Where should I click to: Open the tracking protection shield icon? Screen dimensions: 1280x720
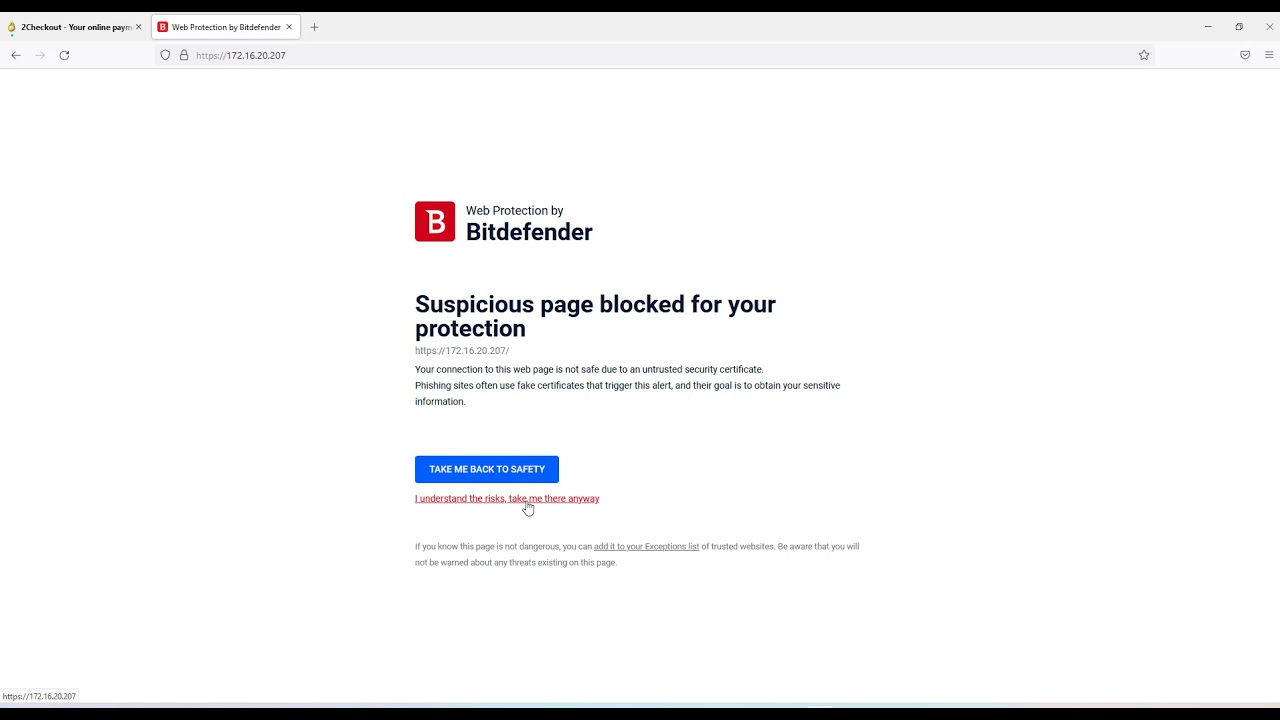(166, 55)
